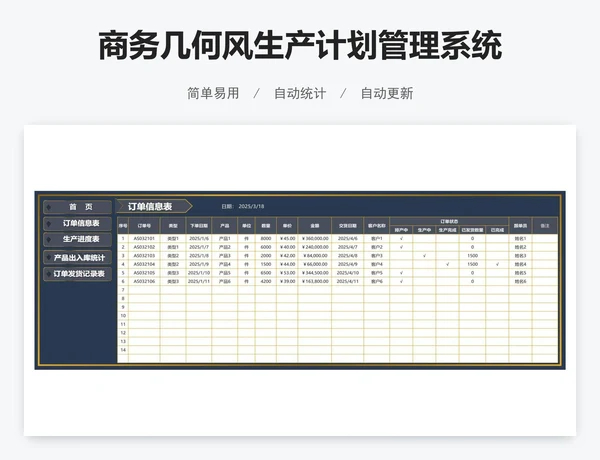Click the 产品3 cell
Screen dimensions: 600x460
coord(225,256)
